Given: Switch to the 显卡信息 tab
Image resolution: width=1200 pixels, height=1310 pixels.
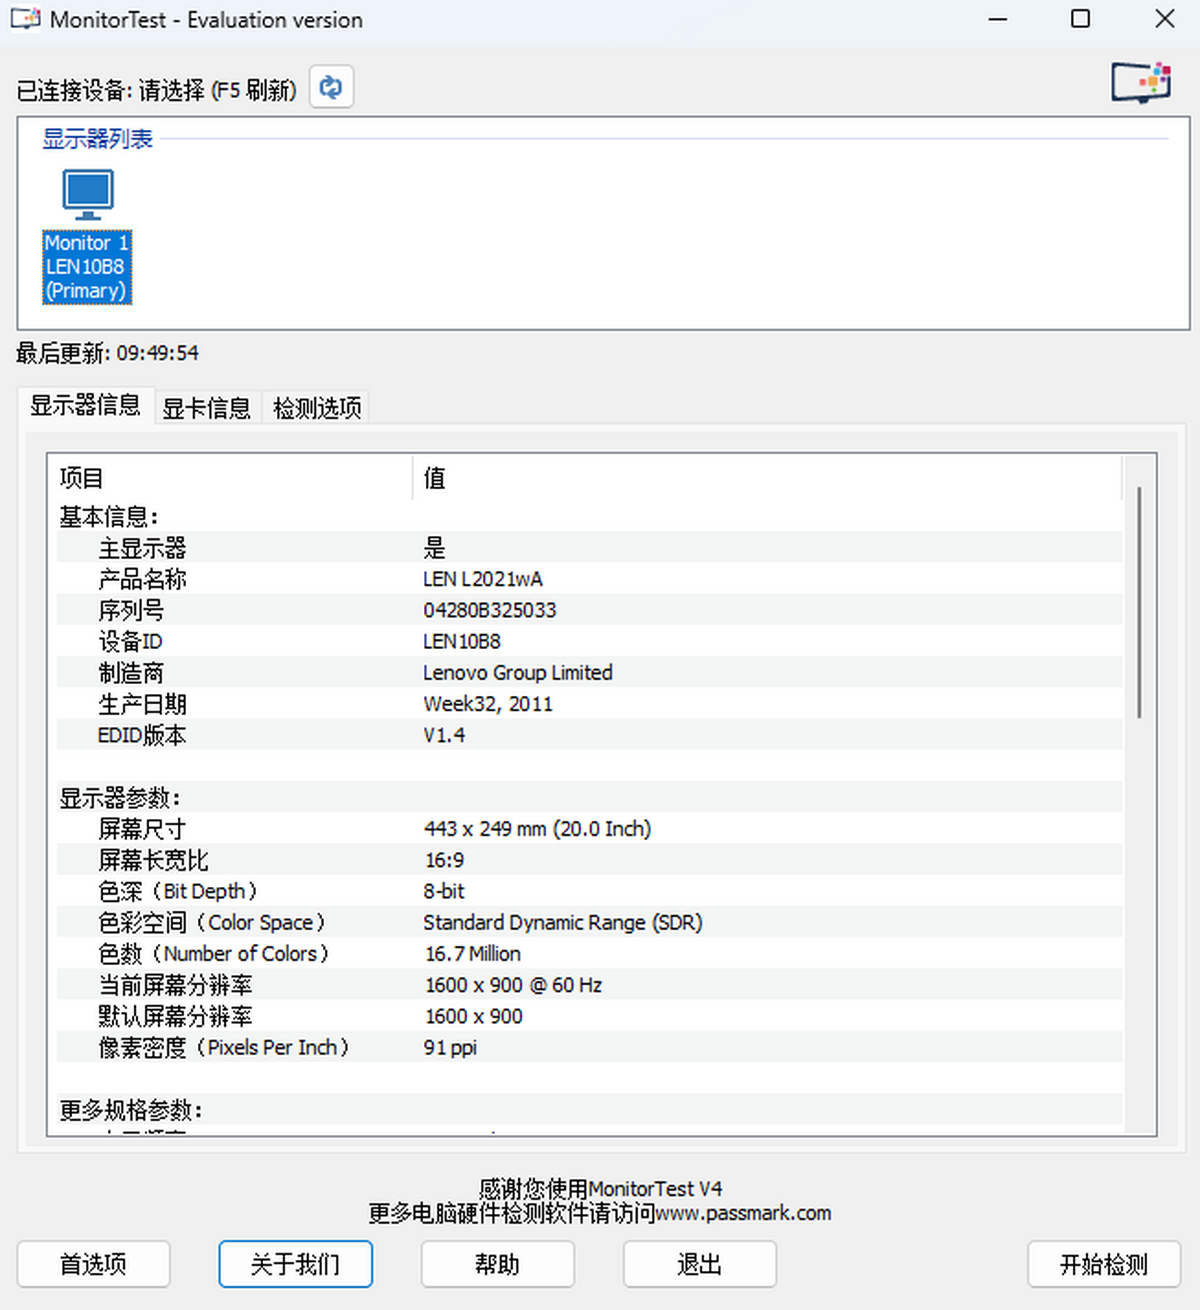Looking at the screenshot, I should (x=207, y=408).
